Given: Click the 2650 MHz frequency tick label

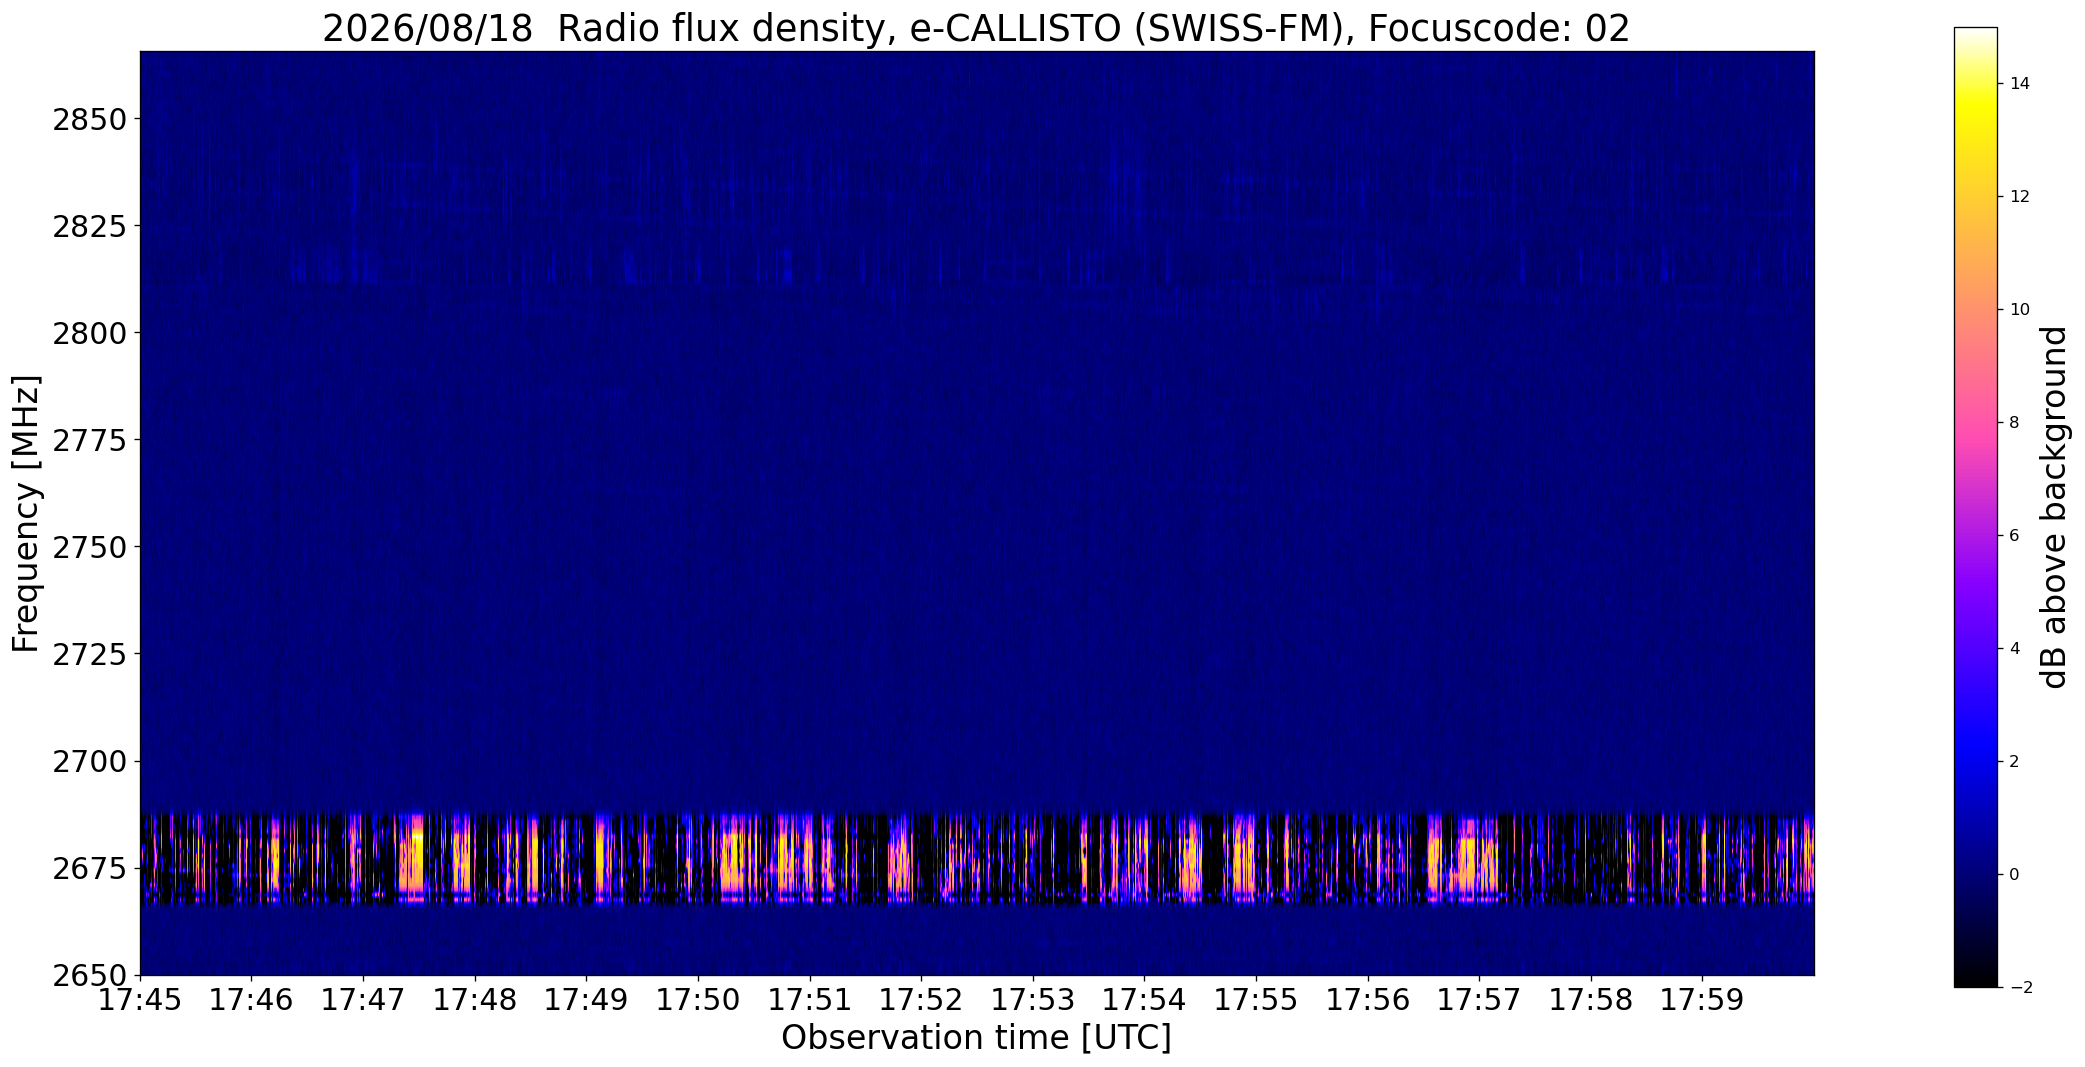Looking at the screenshot, I should tap(90, 974).
